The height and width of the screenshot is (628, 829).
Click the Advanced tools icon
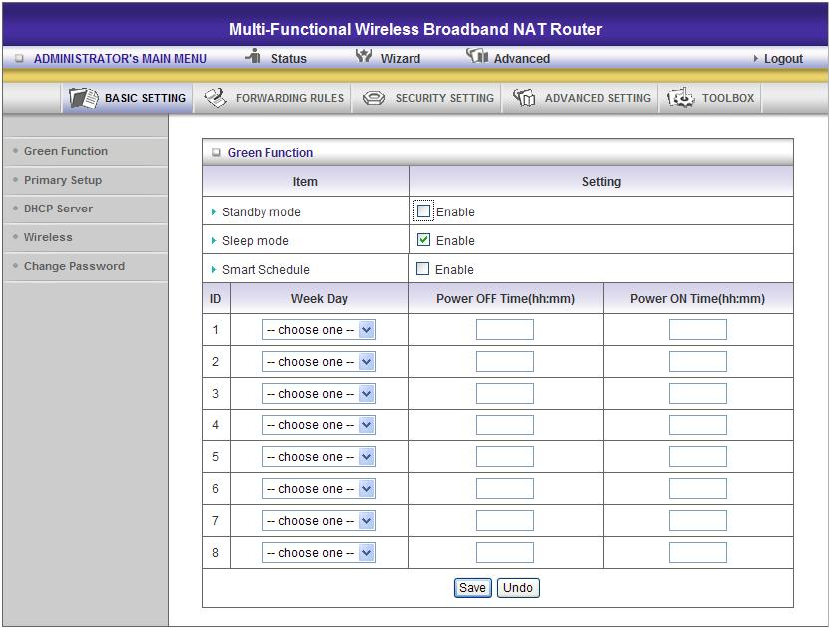pos(477,57)
